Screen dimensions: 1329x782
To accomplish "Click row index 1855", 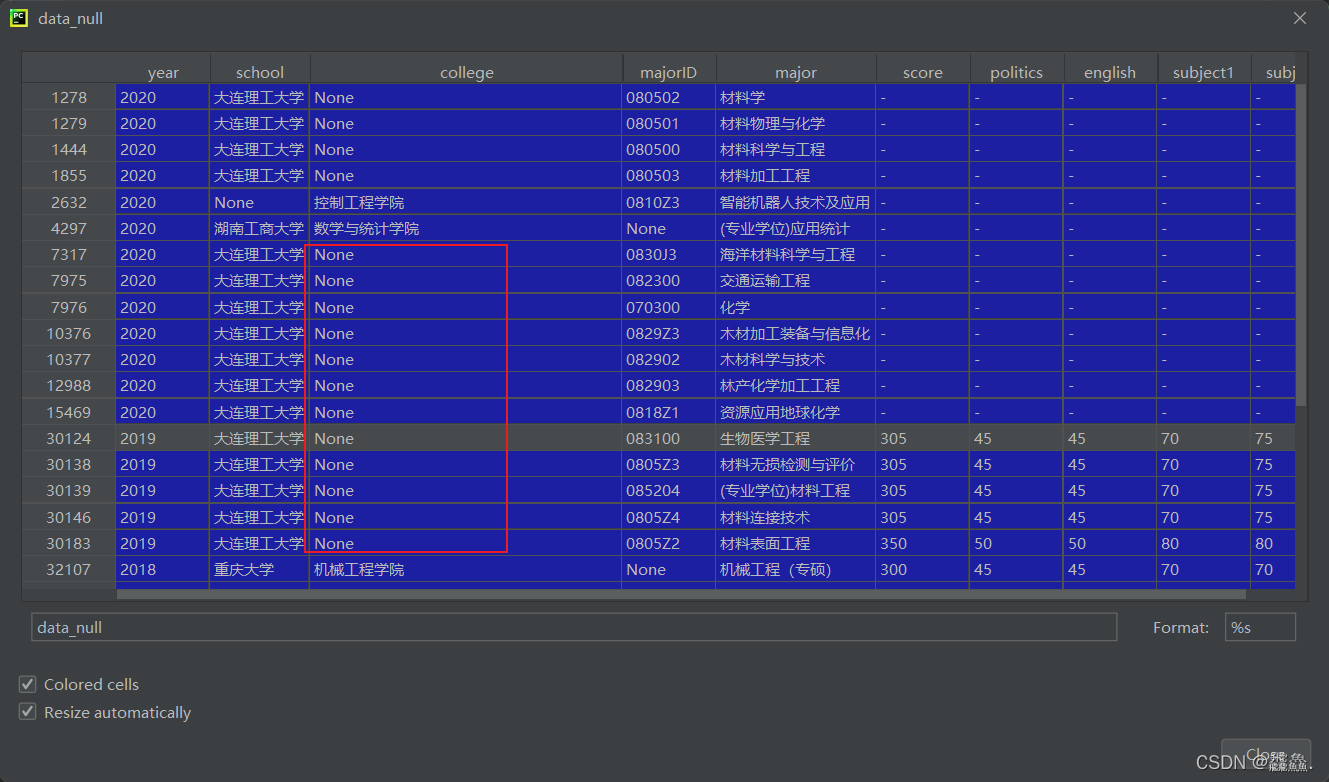I will pyautogui.click(x=69, y=175).
